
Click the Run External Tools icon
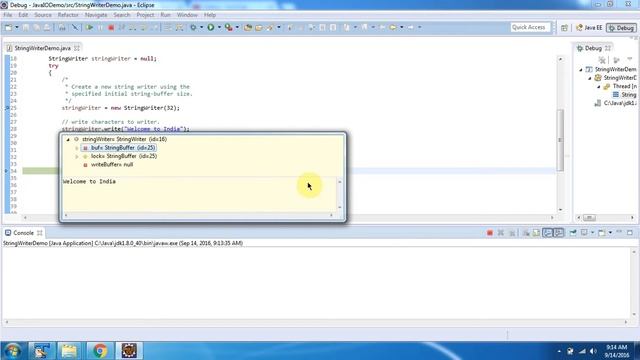(x=229, y=27)
